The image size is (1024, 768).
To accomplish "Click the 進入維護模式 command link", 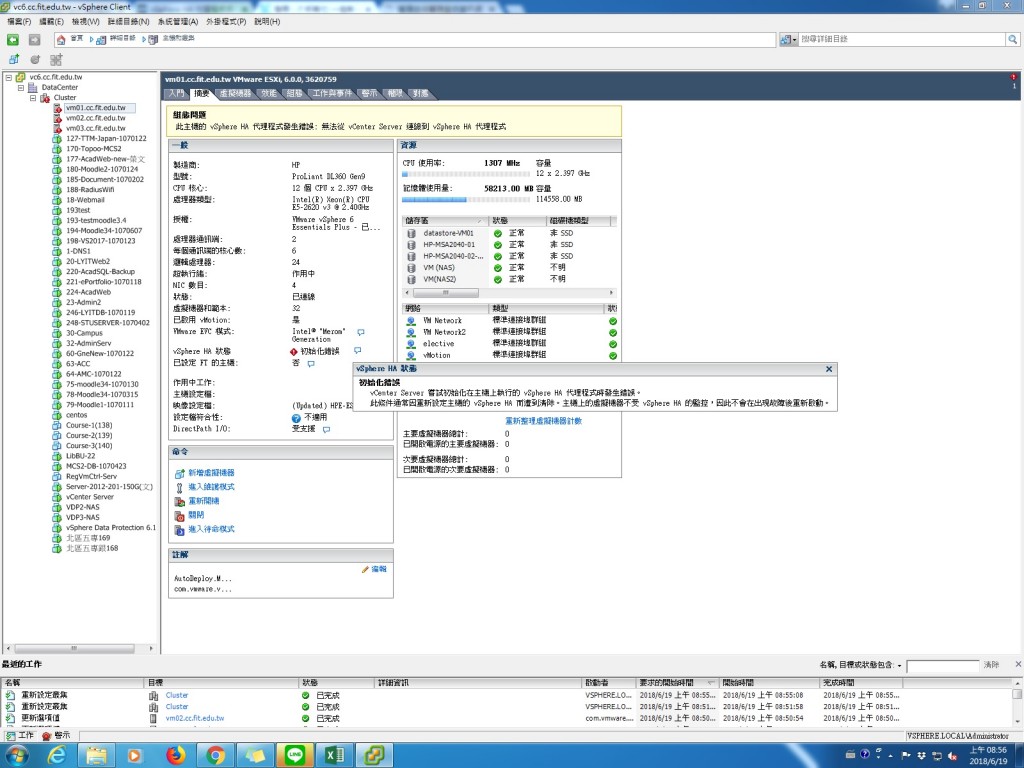I will pyautogui.click(x=211, y=487).
